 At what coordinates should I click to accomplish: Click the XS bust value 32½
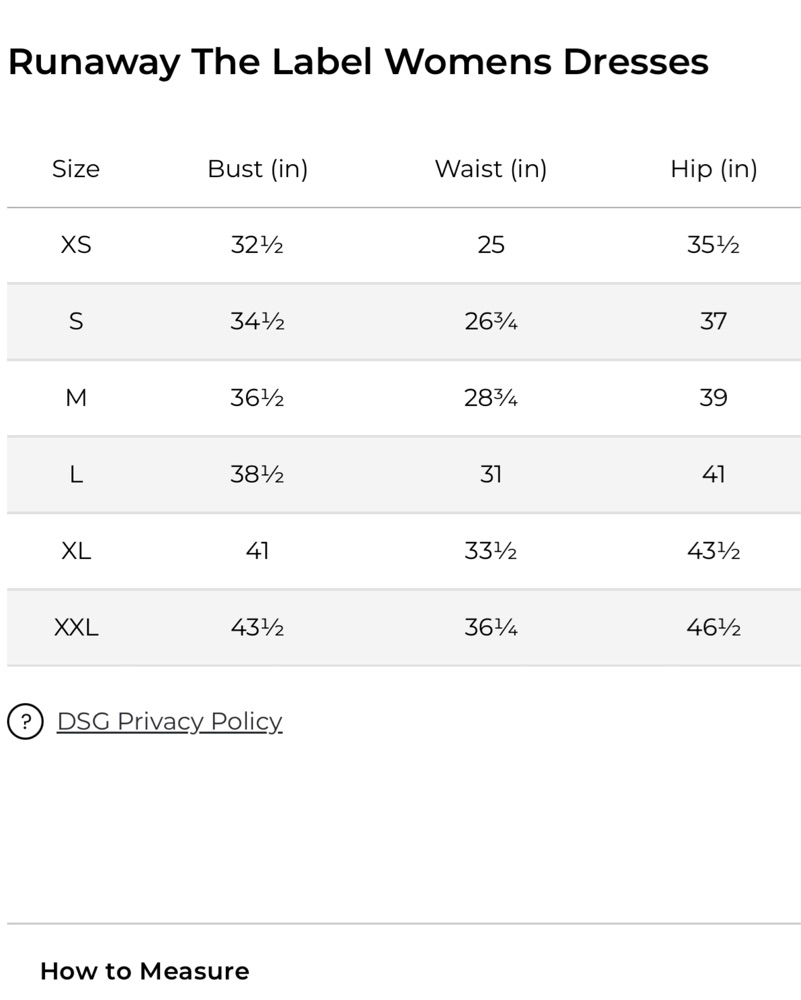tap(257, 245)
